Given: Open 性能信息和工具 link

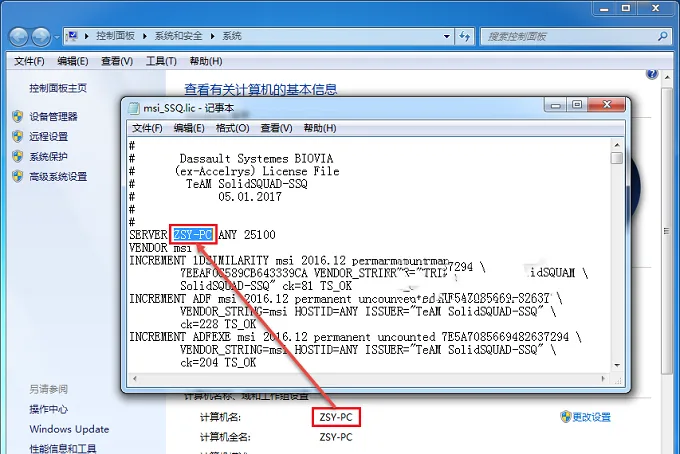Looking at the screenshot, I should 63,448.
